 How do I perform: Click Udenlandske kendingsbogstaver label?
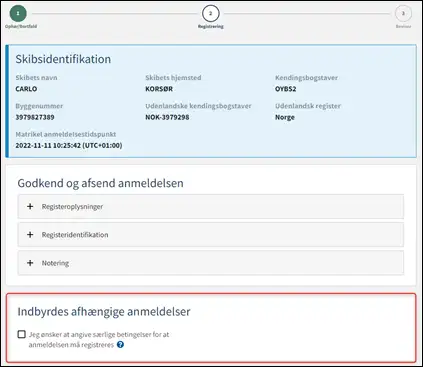pos(198,106)
